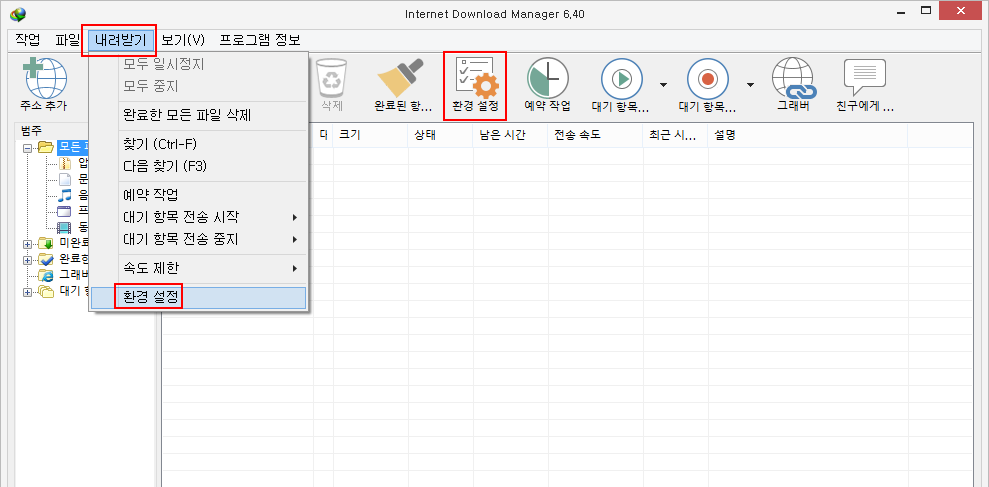Click the Add URL (주소 추가) globe icon

pyautogui.click(x=45, y=77)
